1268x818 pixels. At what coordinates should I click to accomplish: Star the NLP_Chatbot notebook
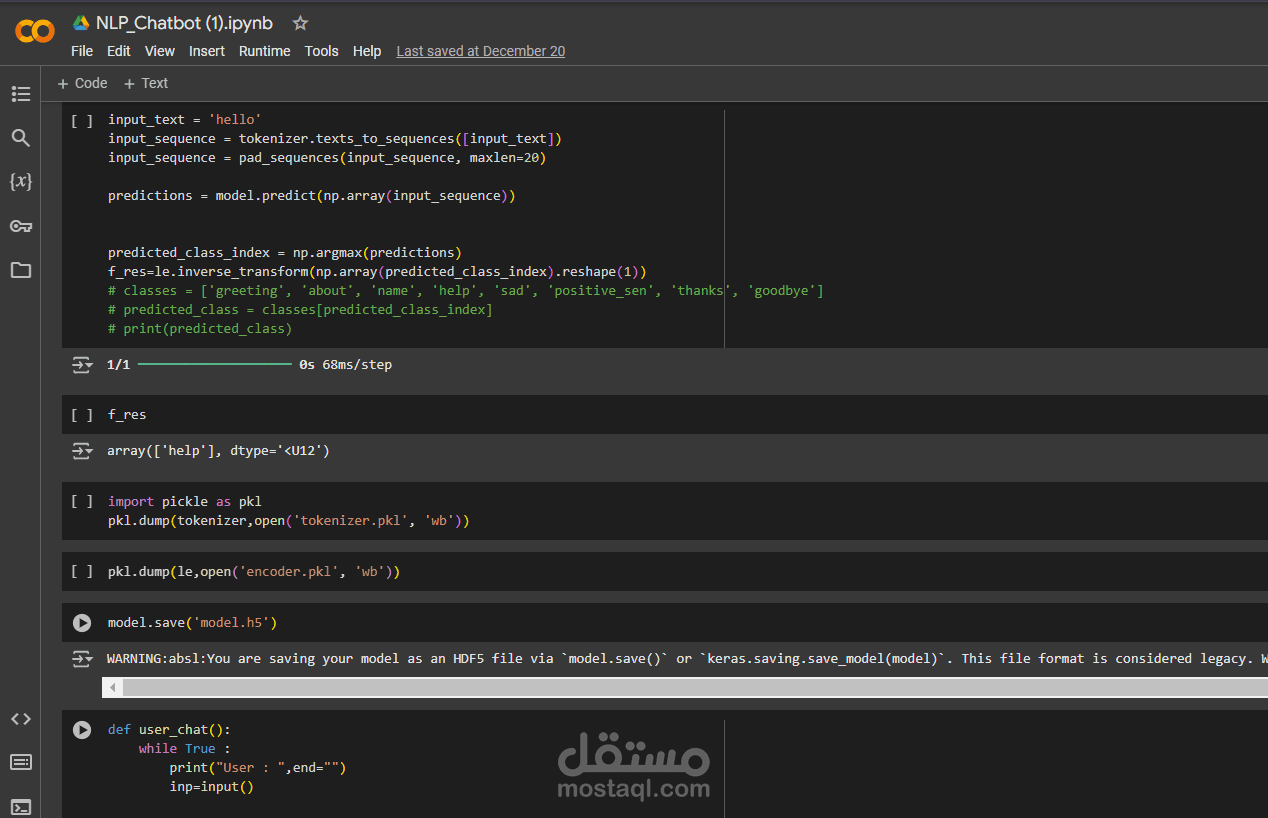pyautogui.click(x=300, y=23)
